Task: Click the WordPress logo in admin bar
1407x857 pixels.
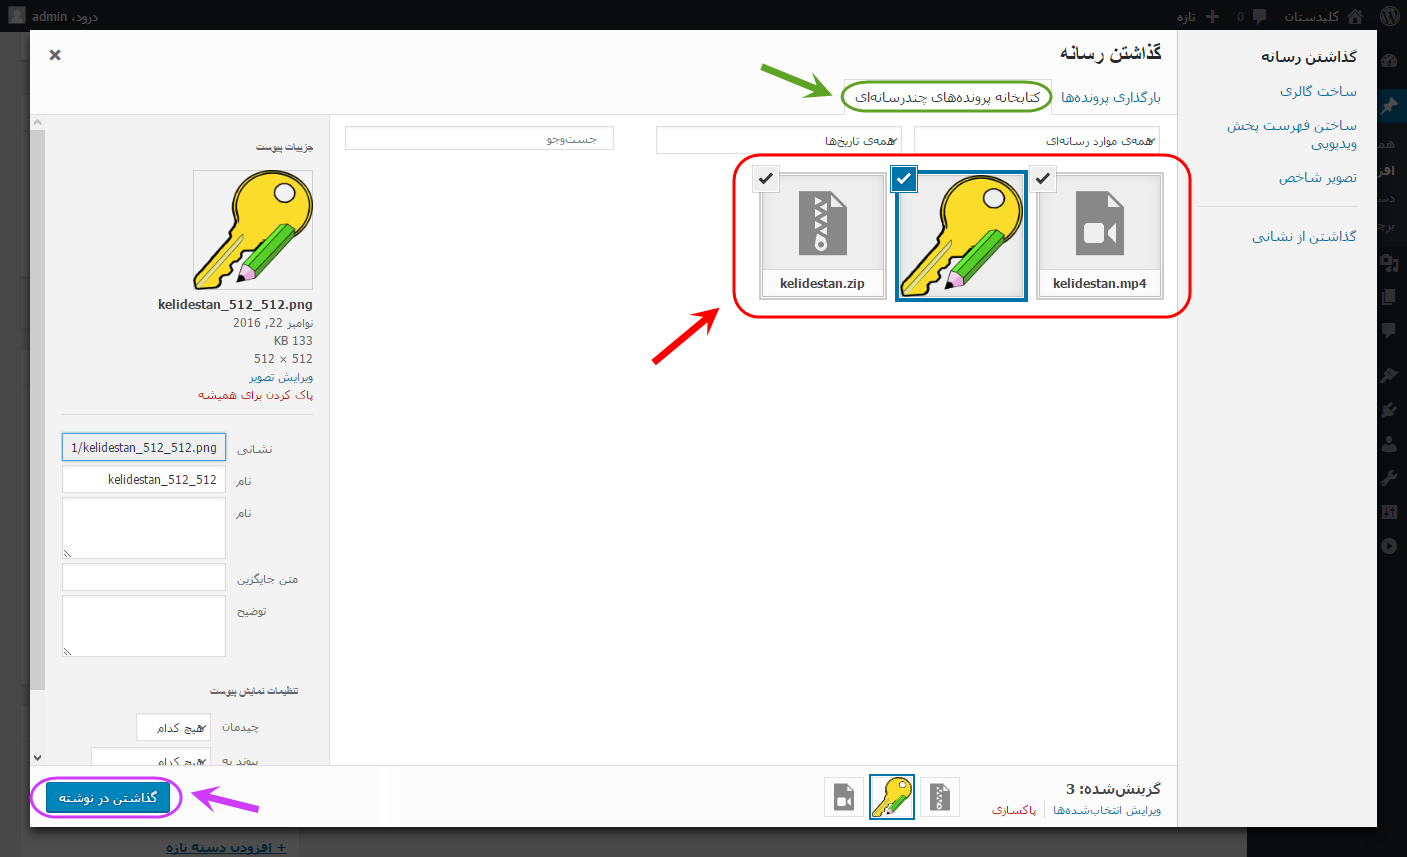Action: coord(1390,16)
